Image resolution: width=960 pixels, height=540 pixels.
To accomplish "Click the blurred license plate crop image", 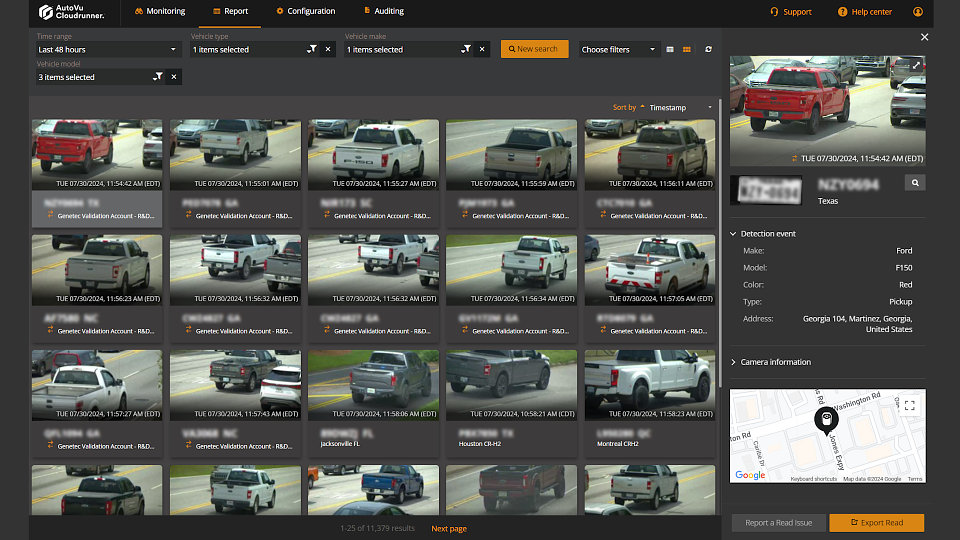I will [766, 190].
